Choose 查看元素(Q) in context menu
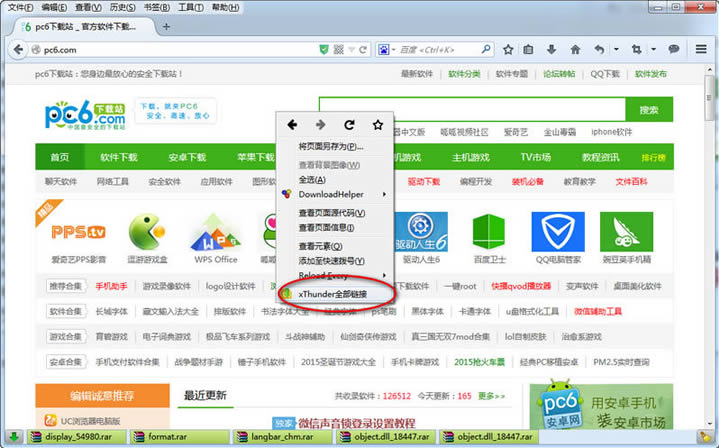 [335, 246]
